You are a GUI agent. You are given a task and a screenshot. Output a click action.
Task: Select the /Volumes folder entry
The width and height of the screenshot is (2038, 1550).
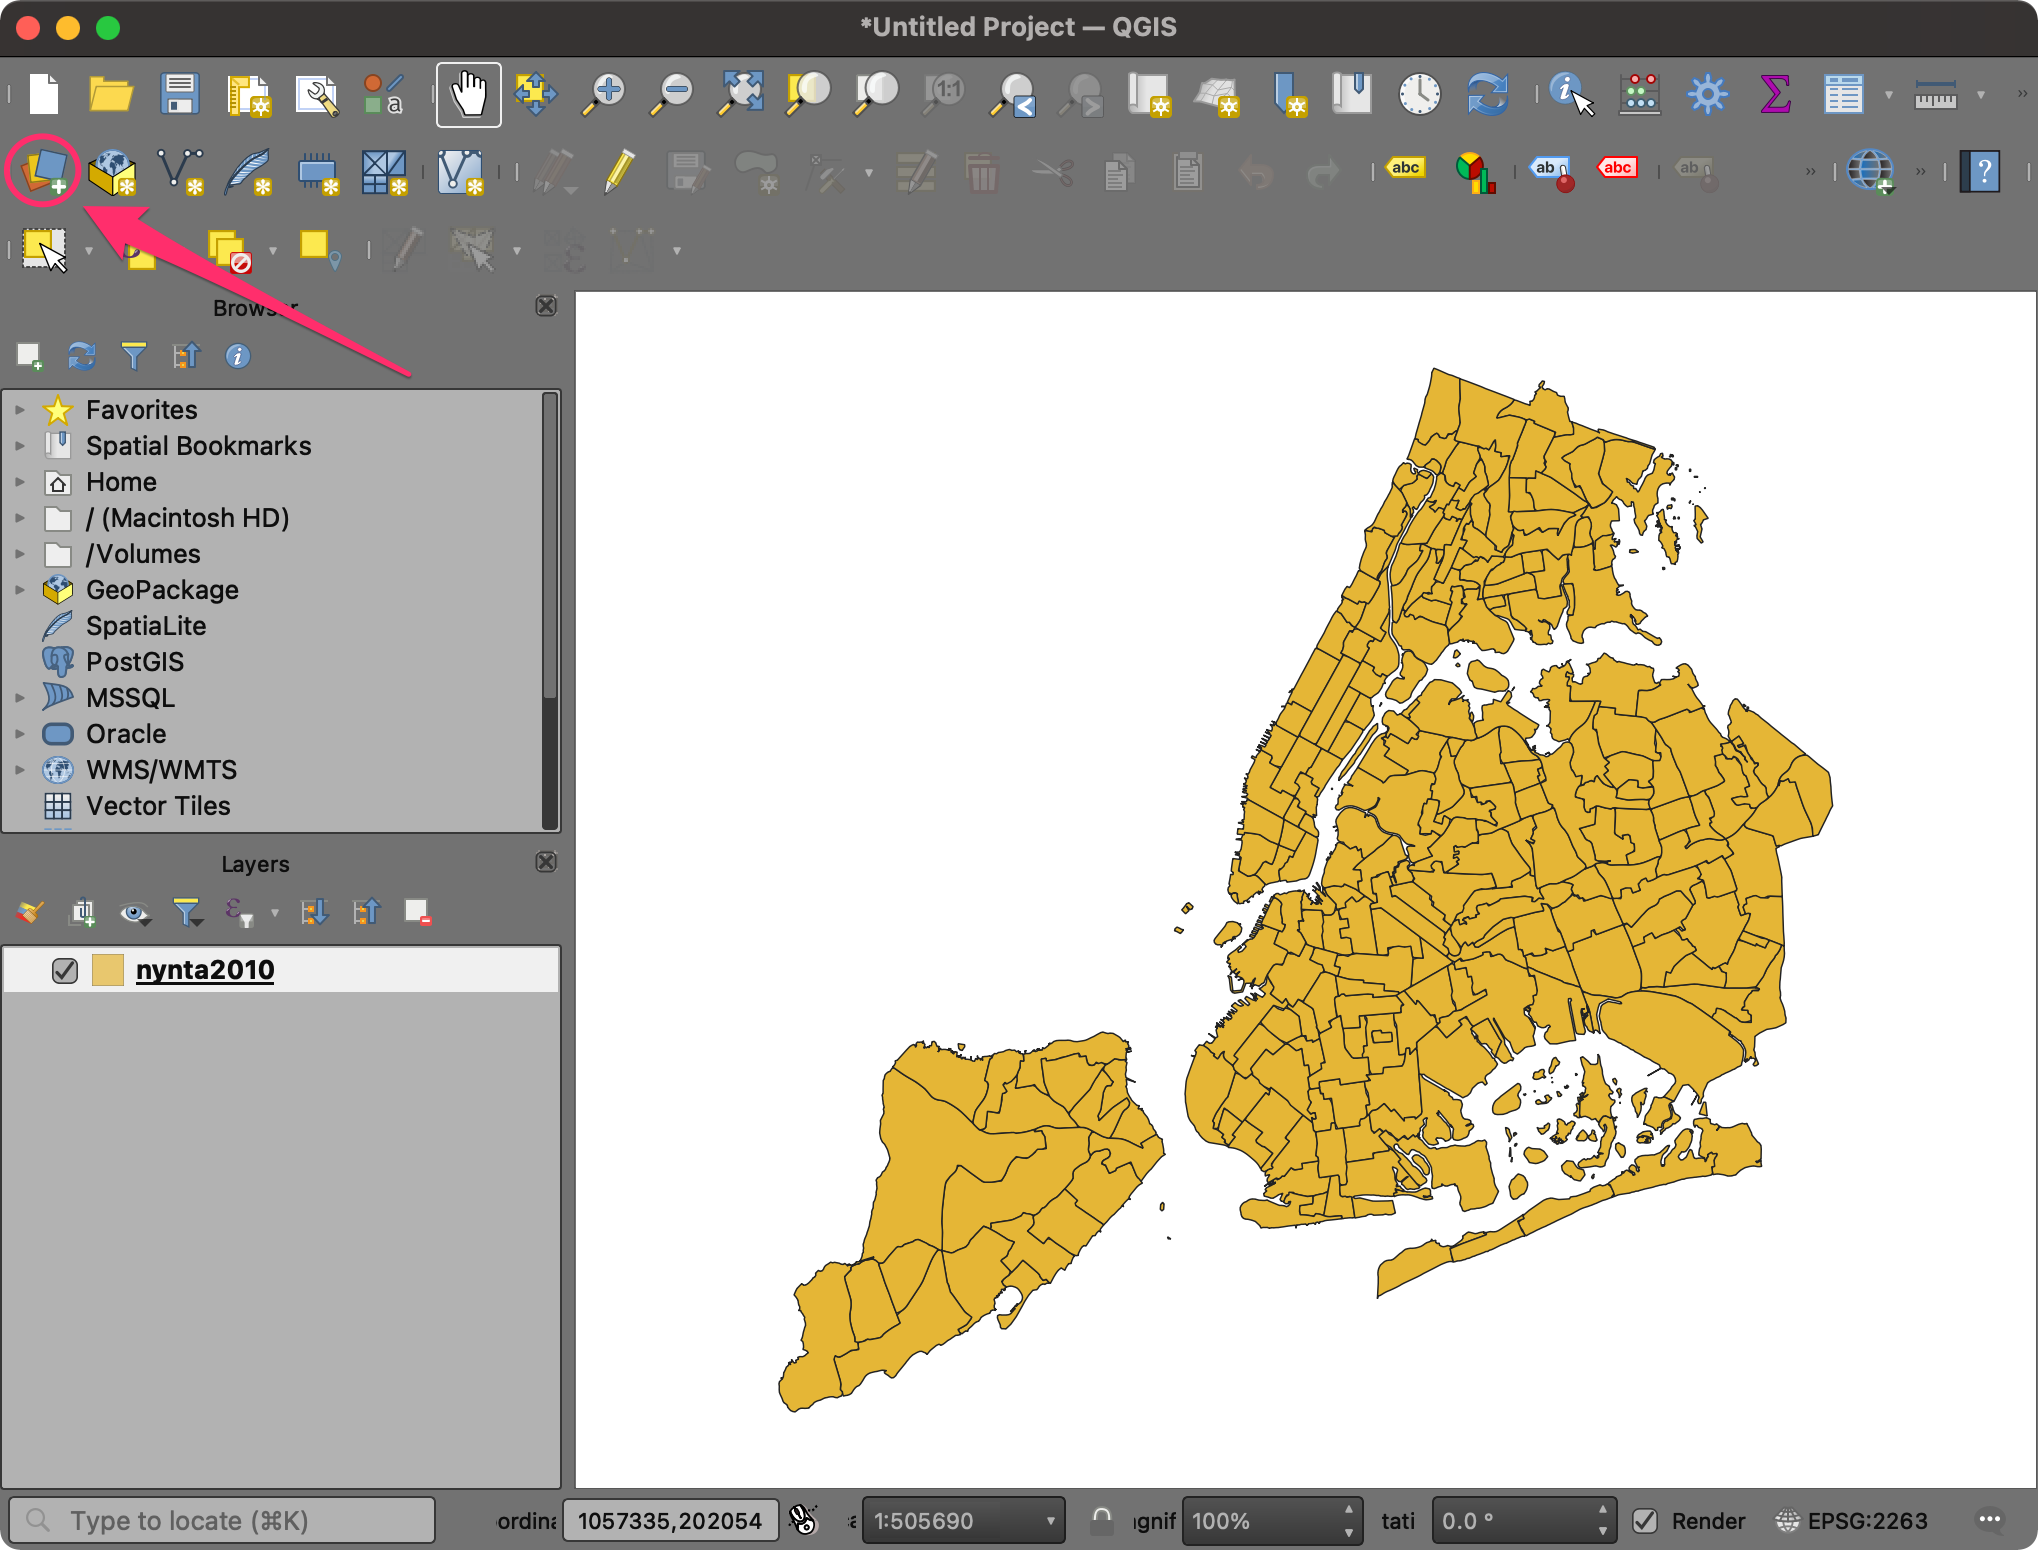coord(143,554)
